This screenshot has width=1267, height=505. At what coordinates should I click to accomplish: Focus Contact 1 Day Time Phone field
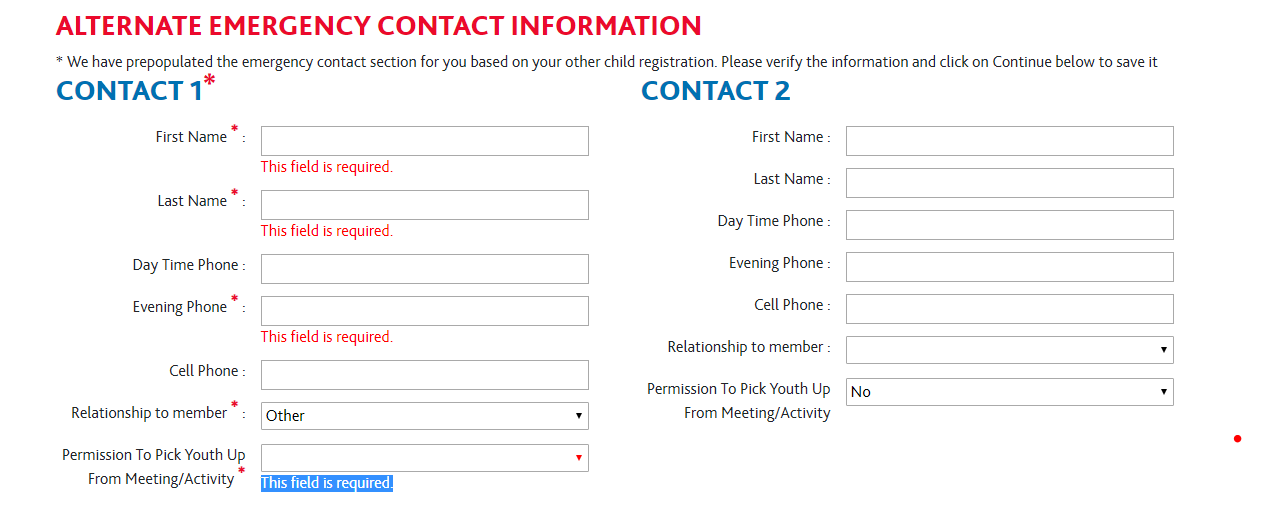(x=424, y=269)
